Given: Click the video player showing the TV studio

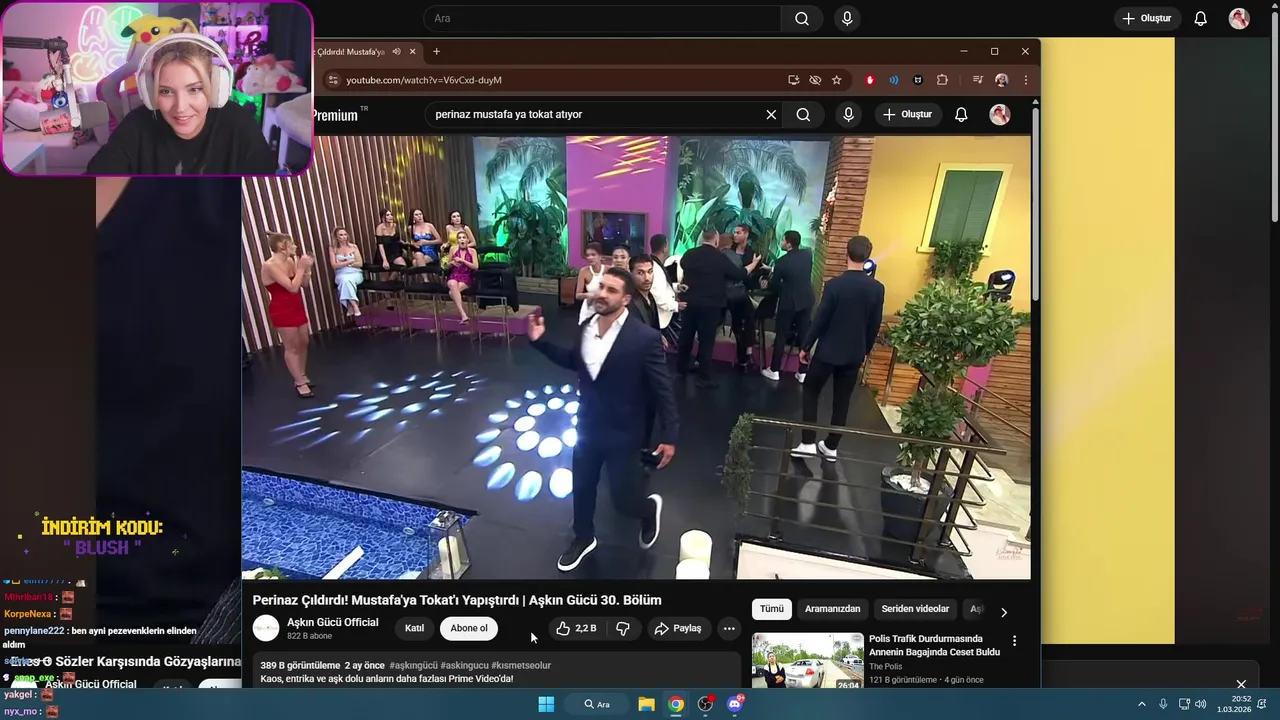Looking at the screenshot, I should [x=636, y=358].
